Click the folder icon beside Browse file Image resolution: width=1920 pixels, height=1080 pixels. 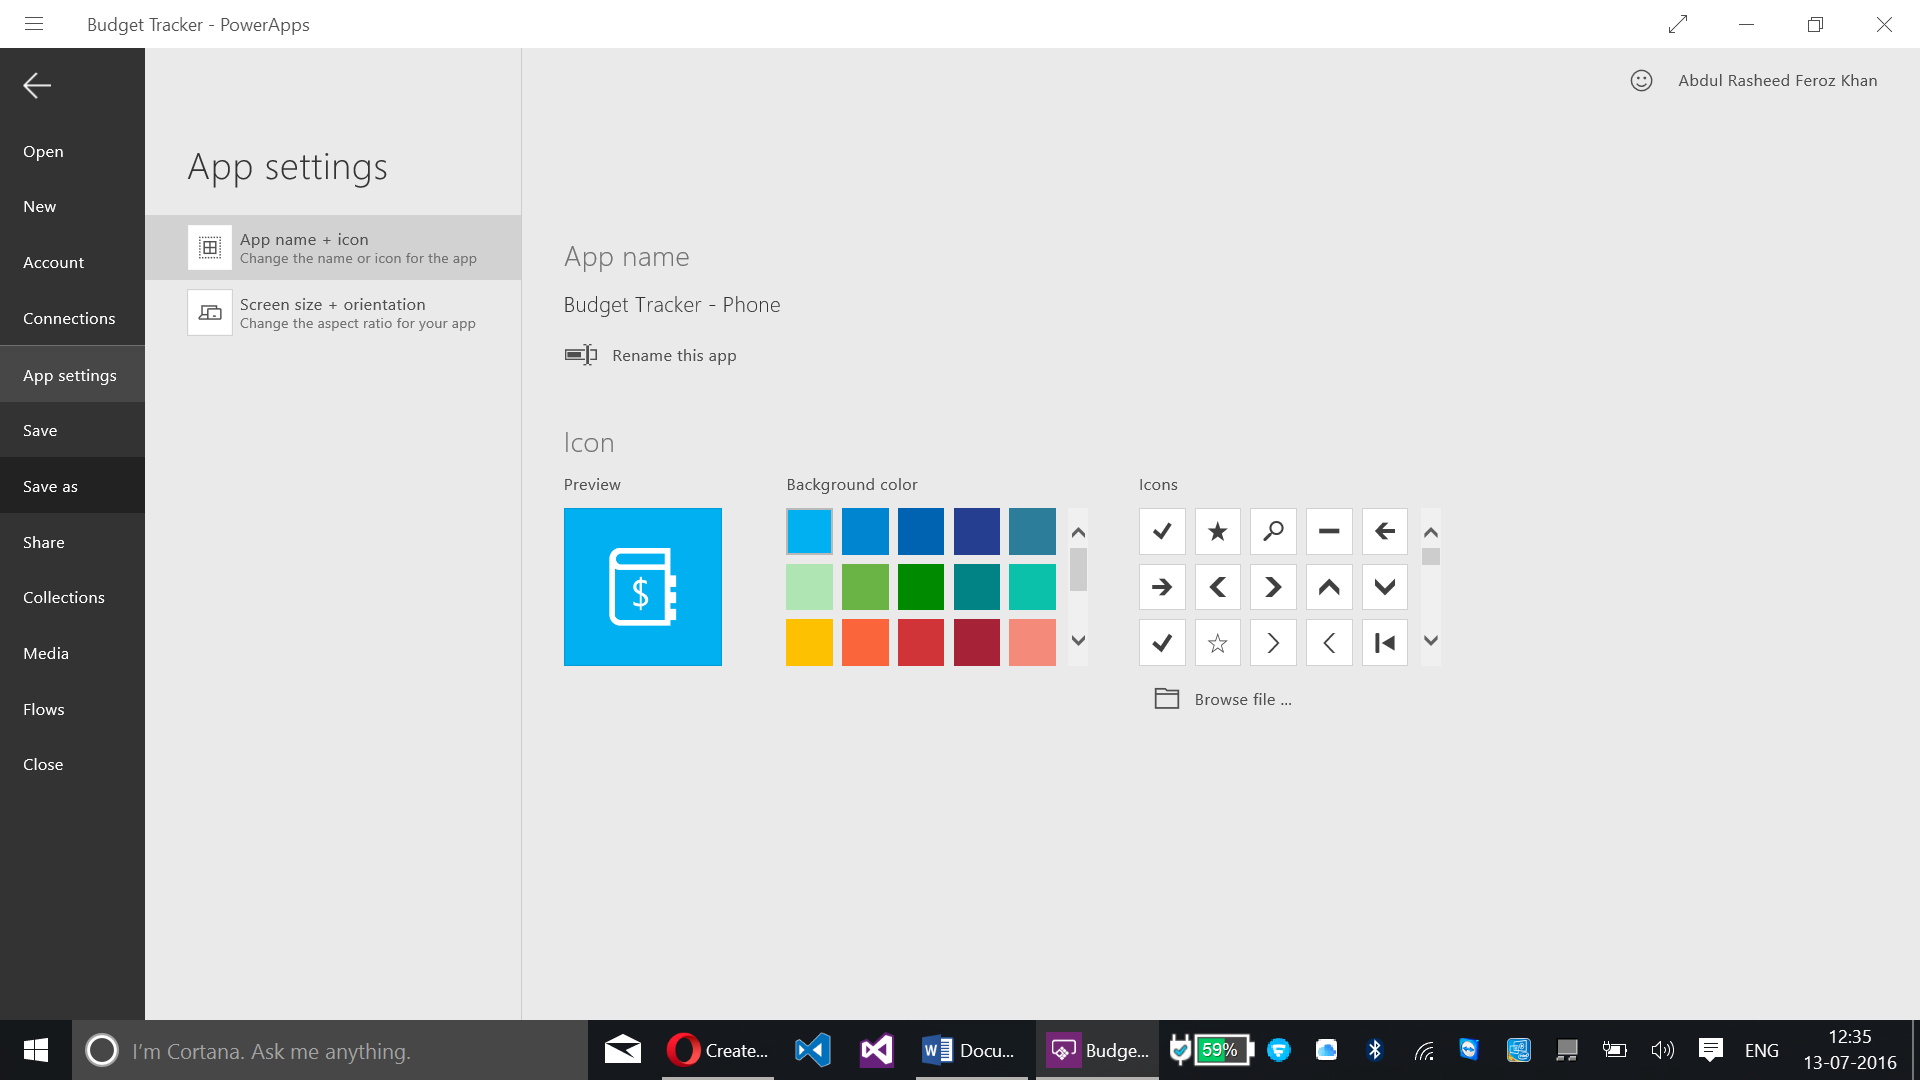click(1167, 699)
